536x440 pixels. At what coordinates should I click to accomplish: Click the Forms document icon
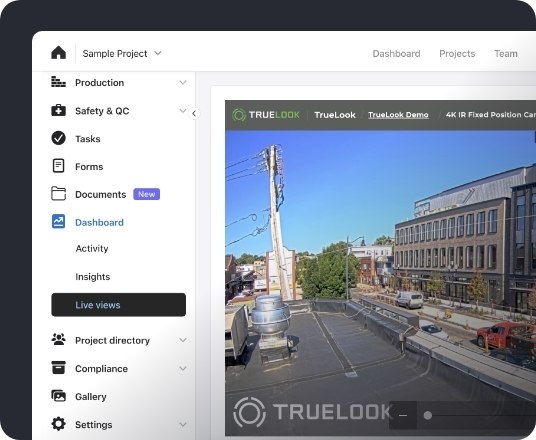click(58, 166)
